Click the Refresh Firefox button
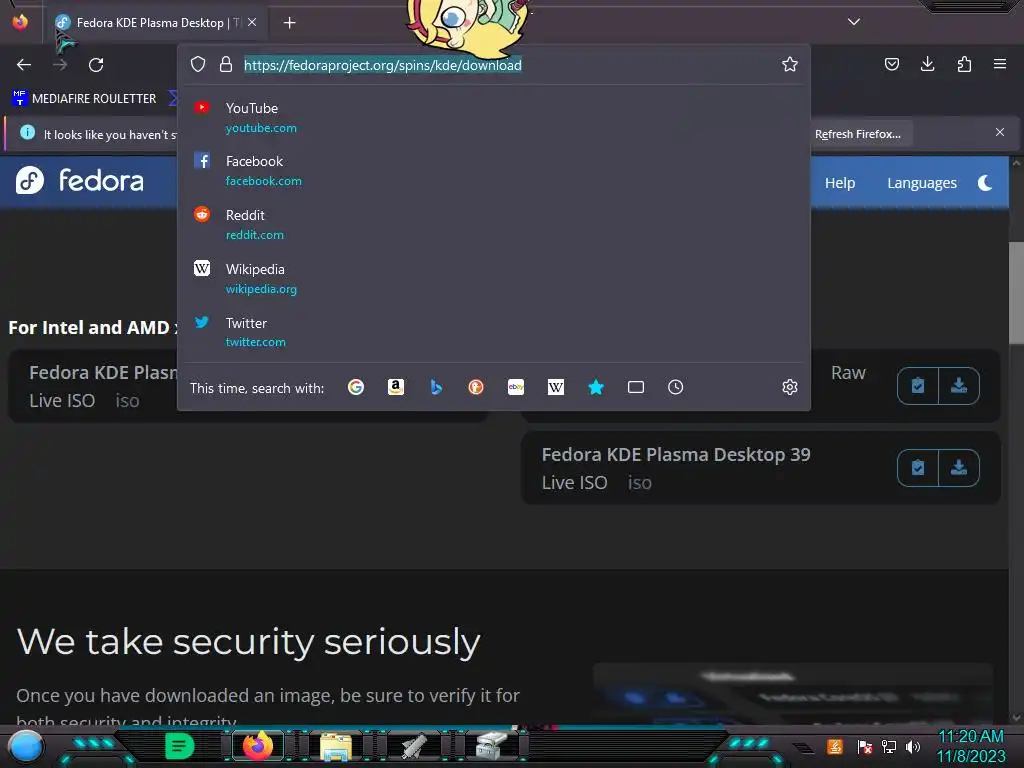The image size is (1024, 768). point(857,134)
